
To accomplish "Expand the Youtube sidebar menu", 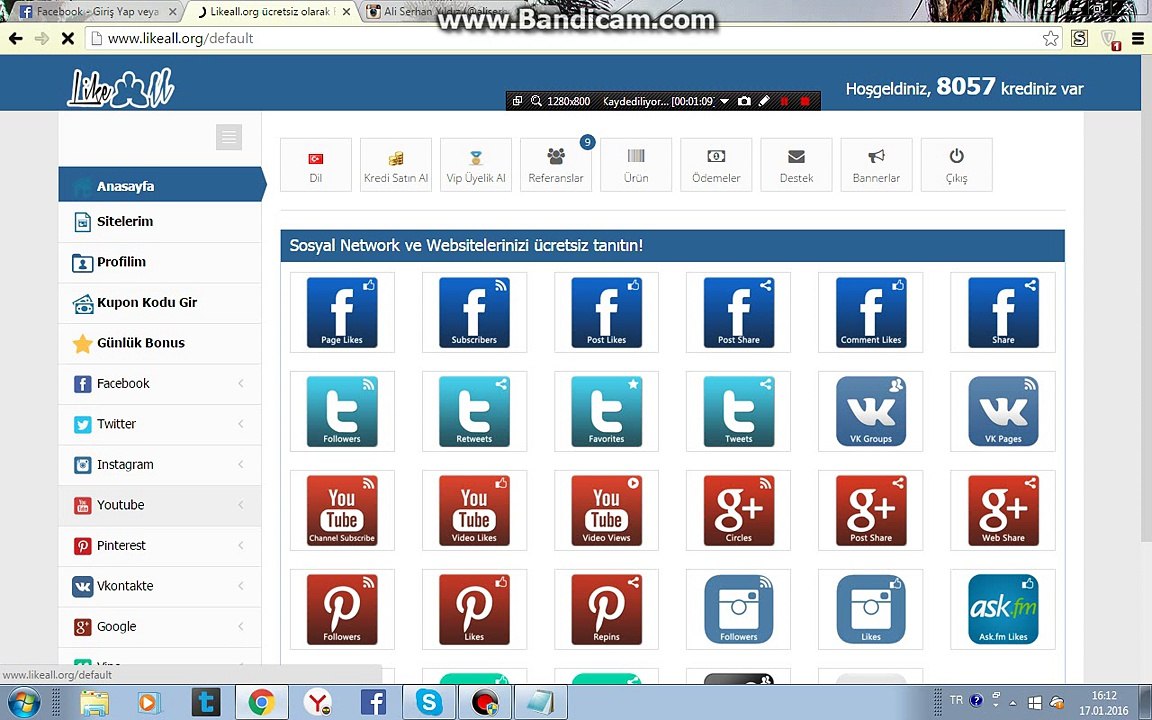I will click(x=160, y=505).
